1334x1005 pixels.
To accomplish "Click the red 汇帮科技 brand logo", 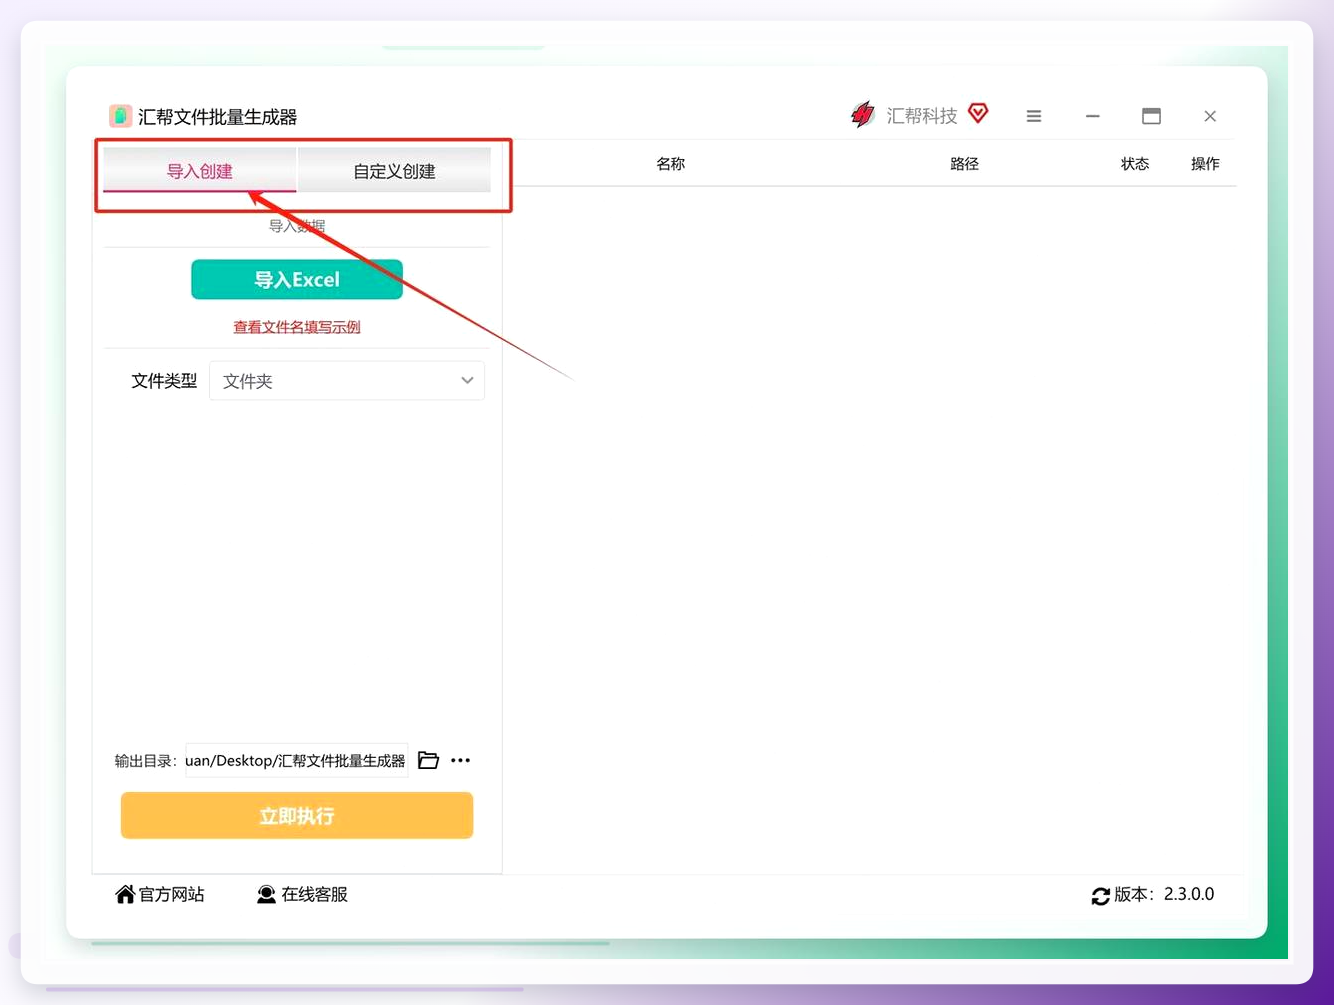I will 862,115.
